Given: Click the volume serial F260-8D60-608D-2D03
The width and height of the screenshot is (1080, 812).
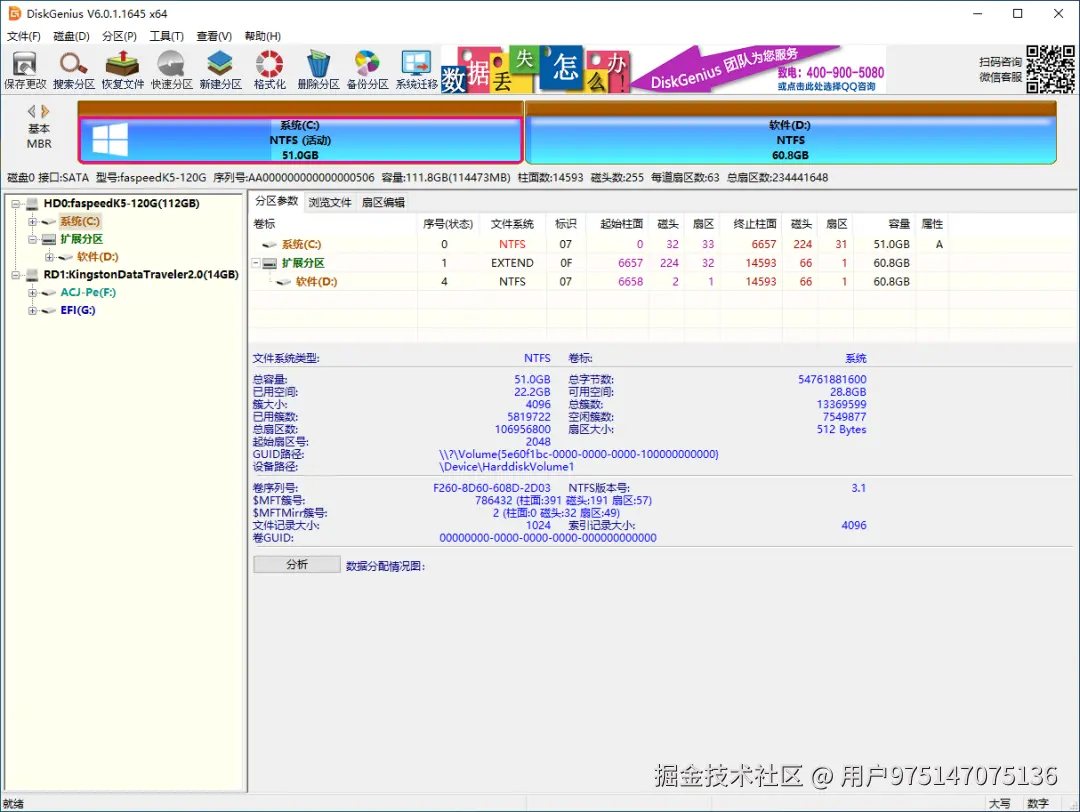Looking at the screenshot, I should [492, 488].
